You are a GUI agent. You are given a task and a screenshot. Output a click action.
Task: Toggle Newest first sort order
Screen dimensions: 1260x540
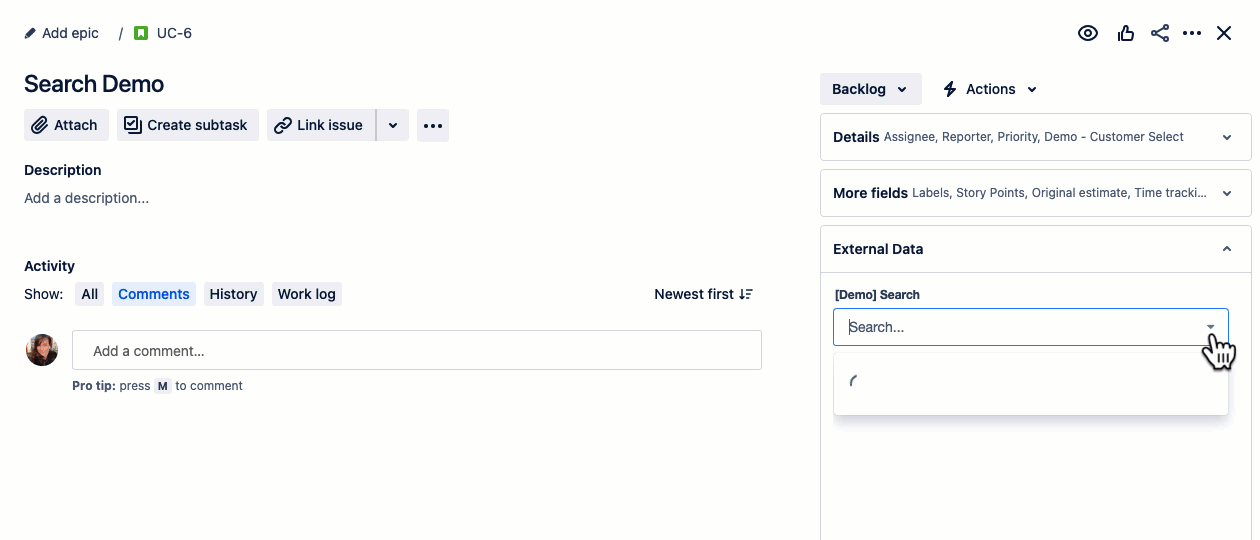(x=703, y=294)
